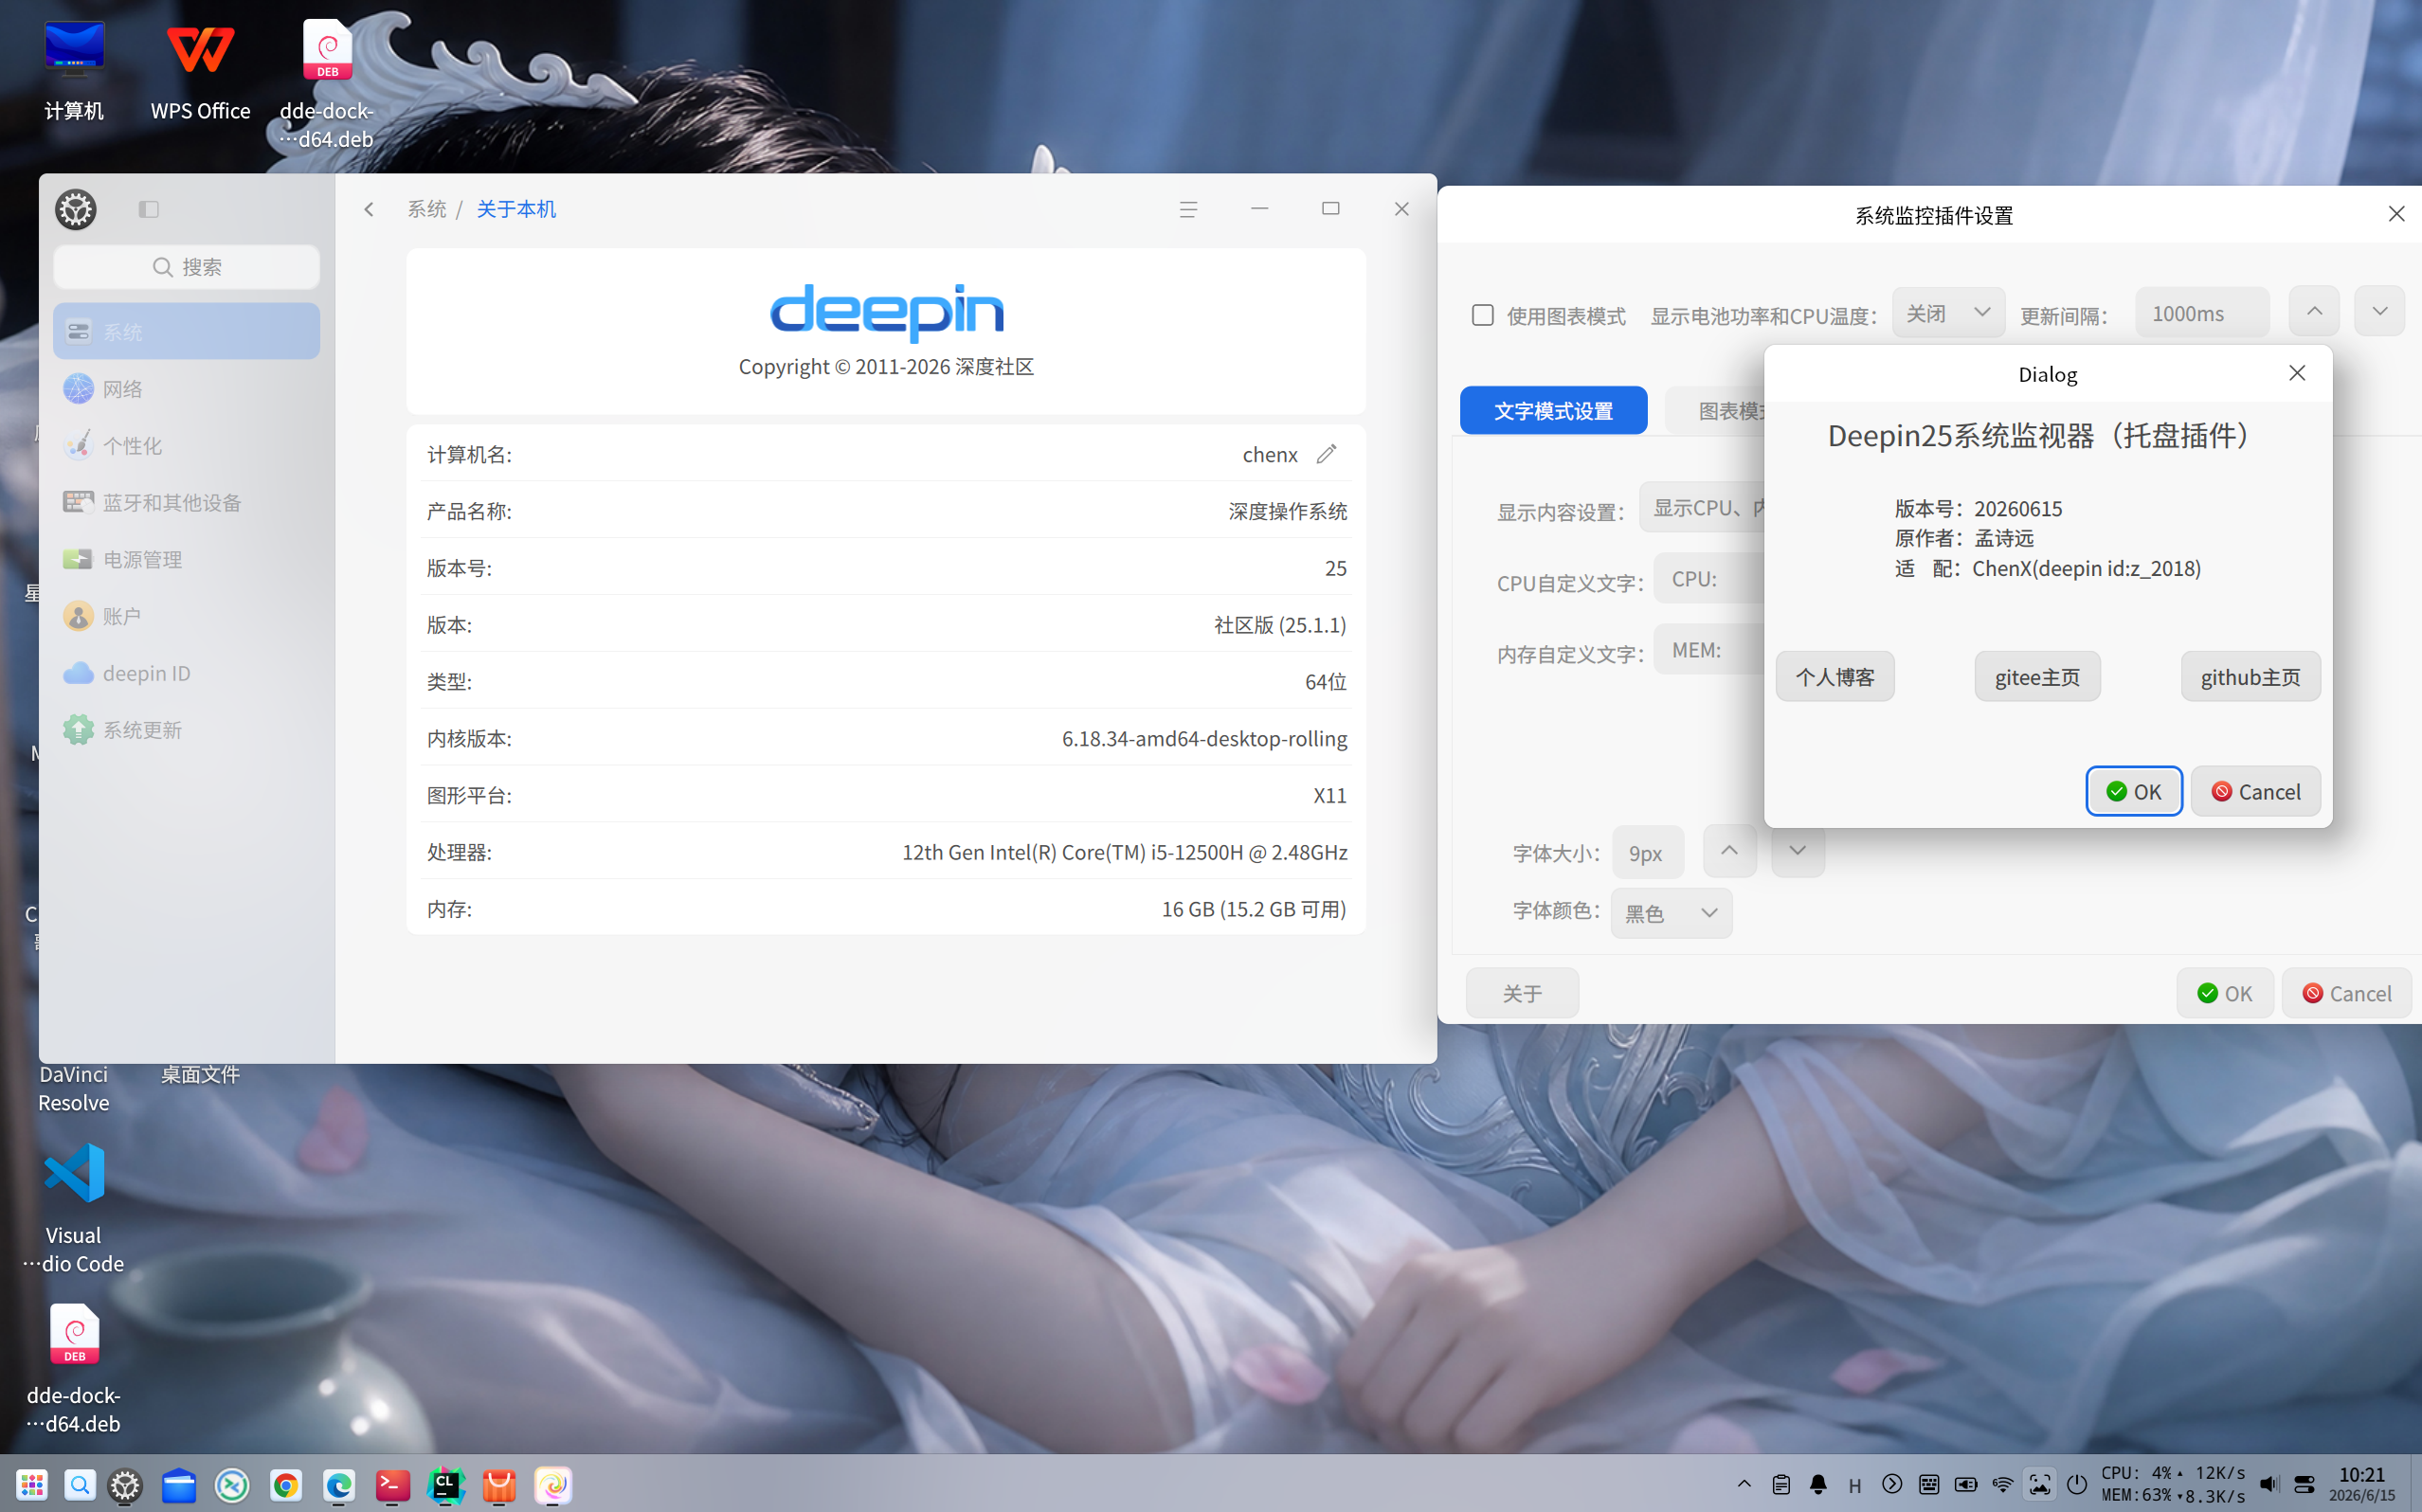Click the volume icon in the tray

tap(2268, 1484)
